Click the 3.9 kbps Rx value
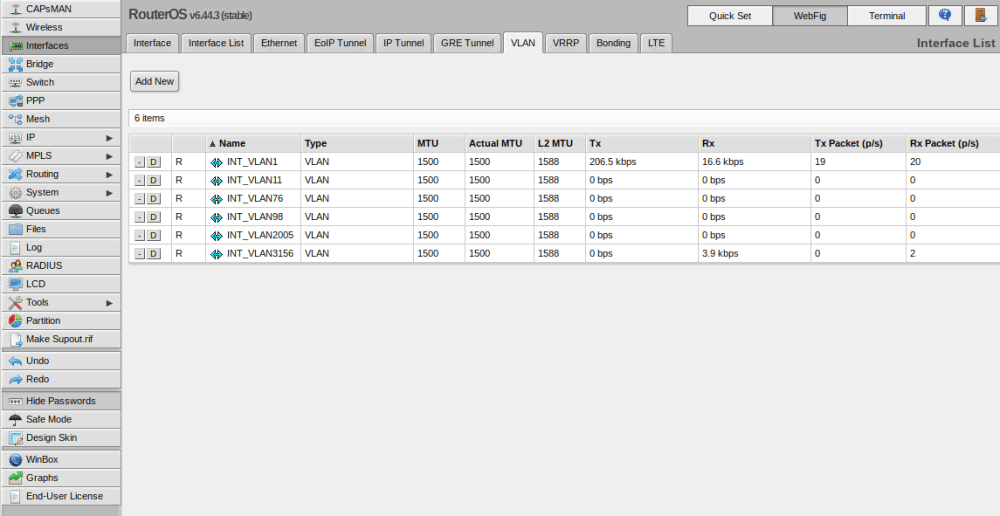The width and height of the screenshot is (1000, 516). [720, 253]
